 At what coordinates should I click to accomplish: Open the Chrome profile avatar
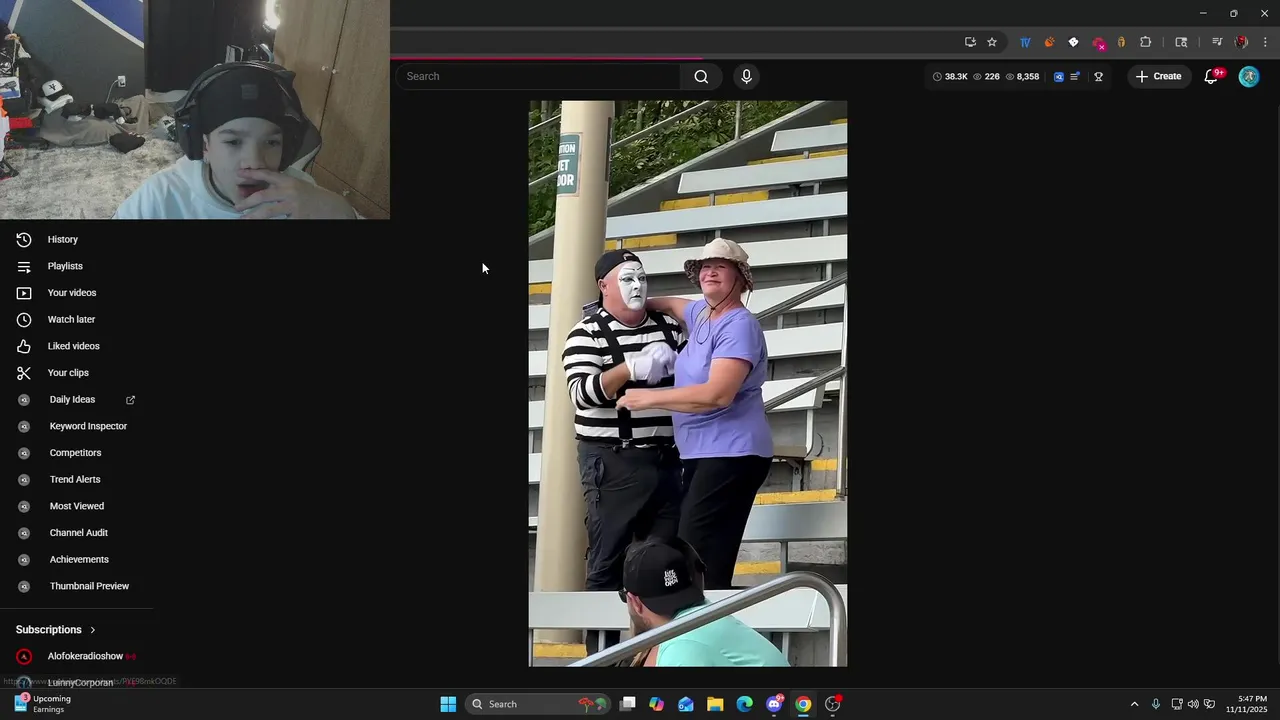pos(1241,42)
